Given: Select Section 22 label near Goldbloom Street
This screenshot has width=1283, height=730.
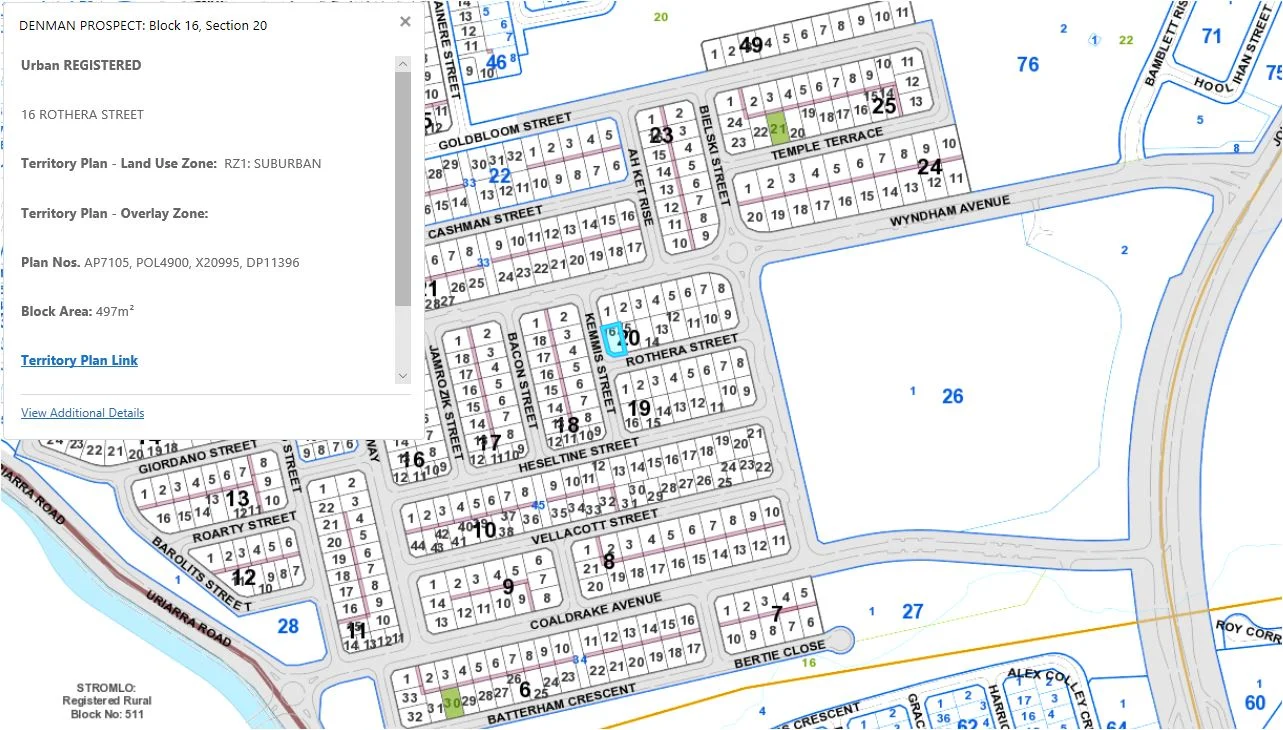Looking at the screenshot, I should 499,176.
